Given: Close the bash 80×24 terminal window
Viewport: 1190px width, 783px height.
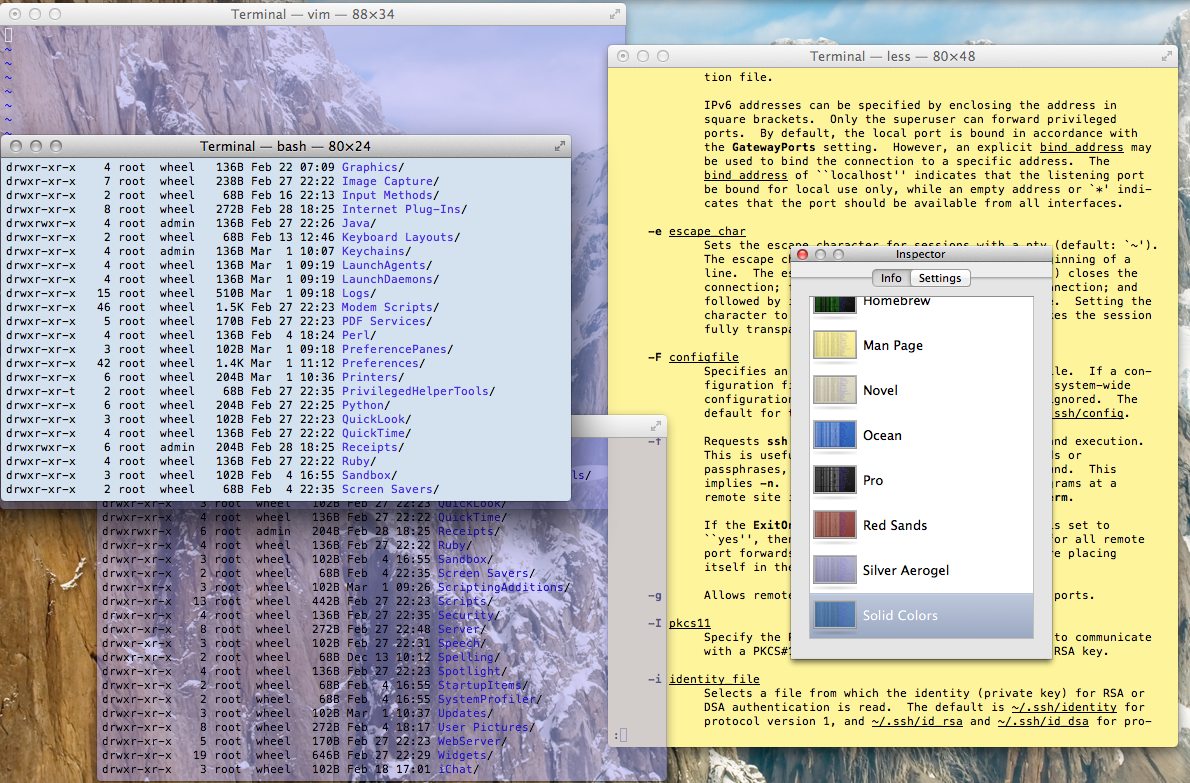Looking at the screenshot, I should (x=14, y=146).
